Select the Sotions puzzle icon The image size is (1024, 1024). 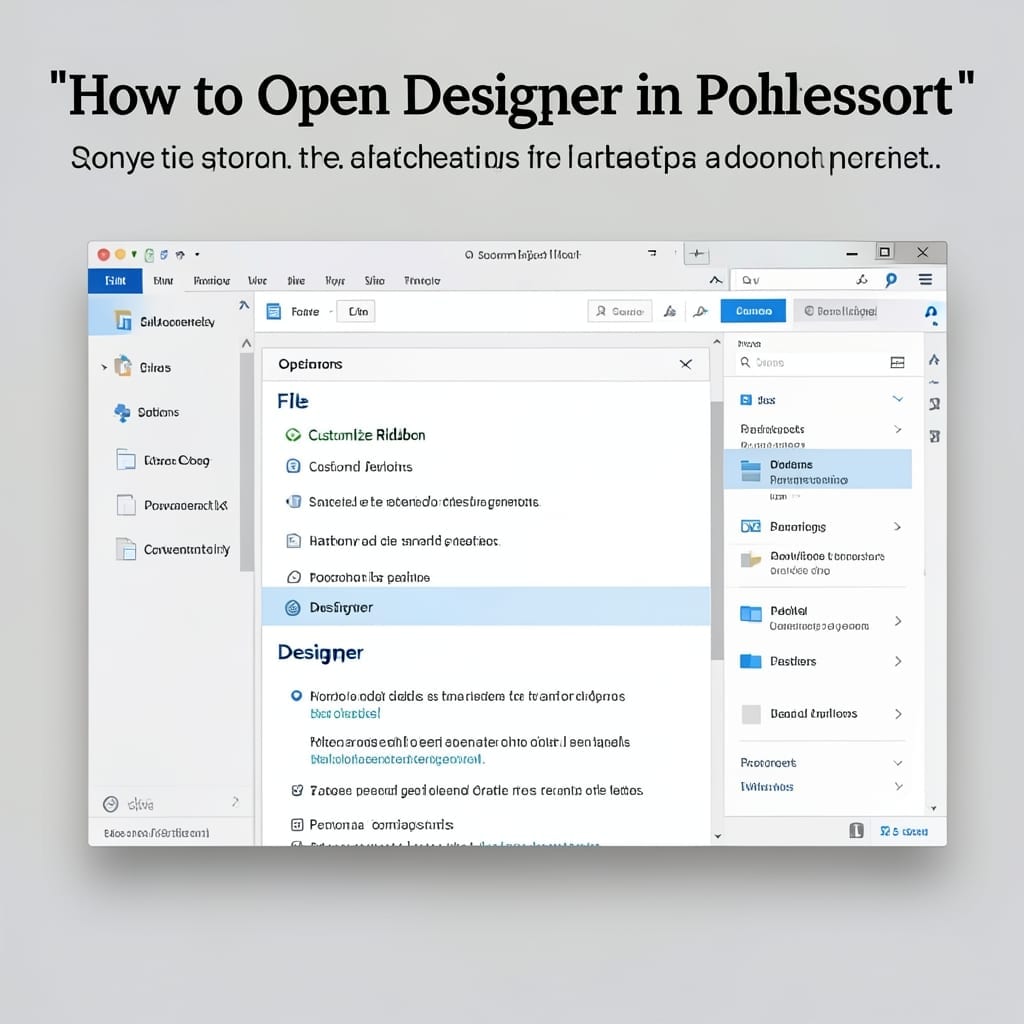click(x=122, y=412)
